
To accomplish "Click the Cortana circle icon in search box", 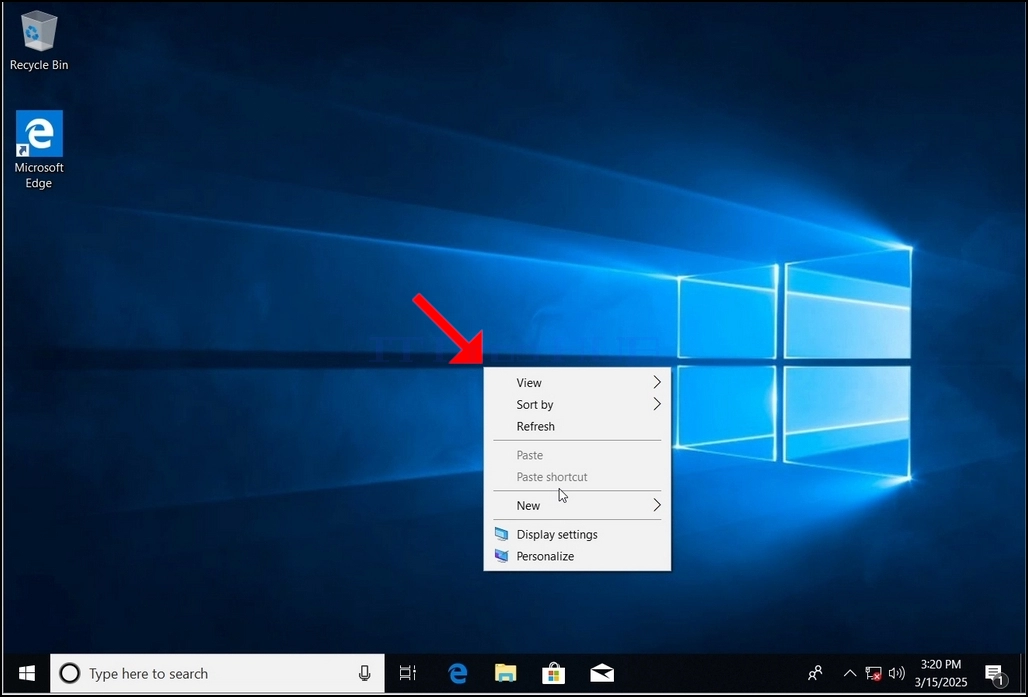I will pos(69,673).
